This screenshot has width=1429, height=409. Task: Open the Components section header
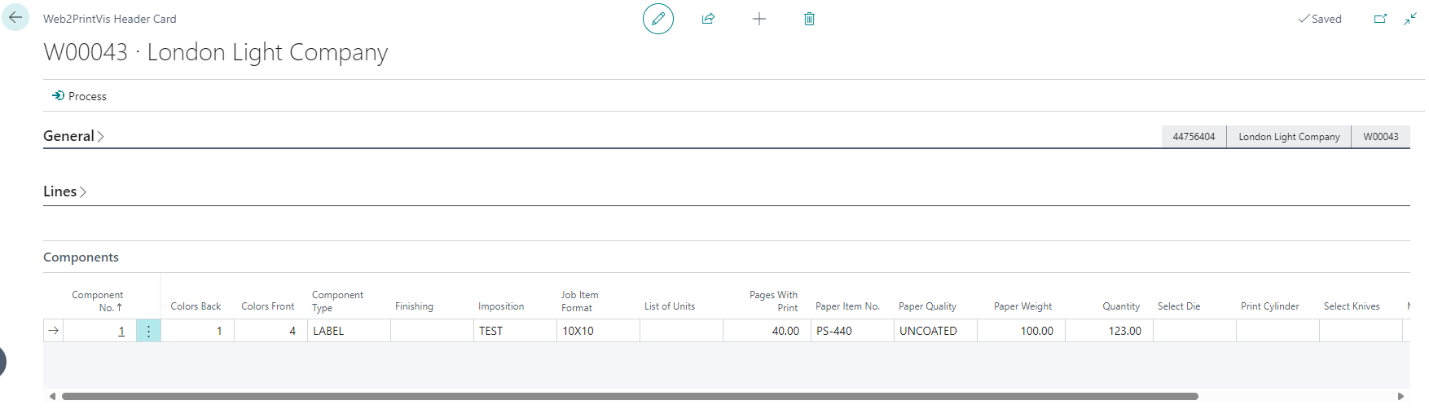pyautogui.click(x=81, y=257)
